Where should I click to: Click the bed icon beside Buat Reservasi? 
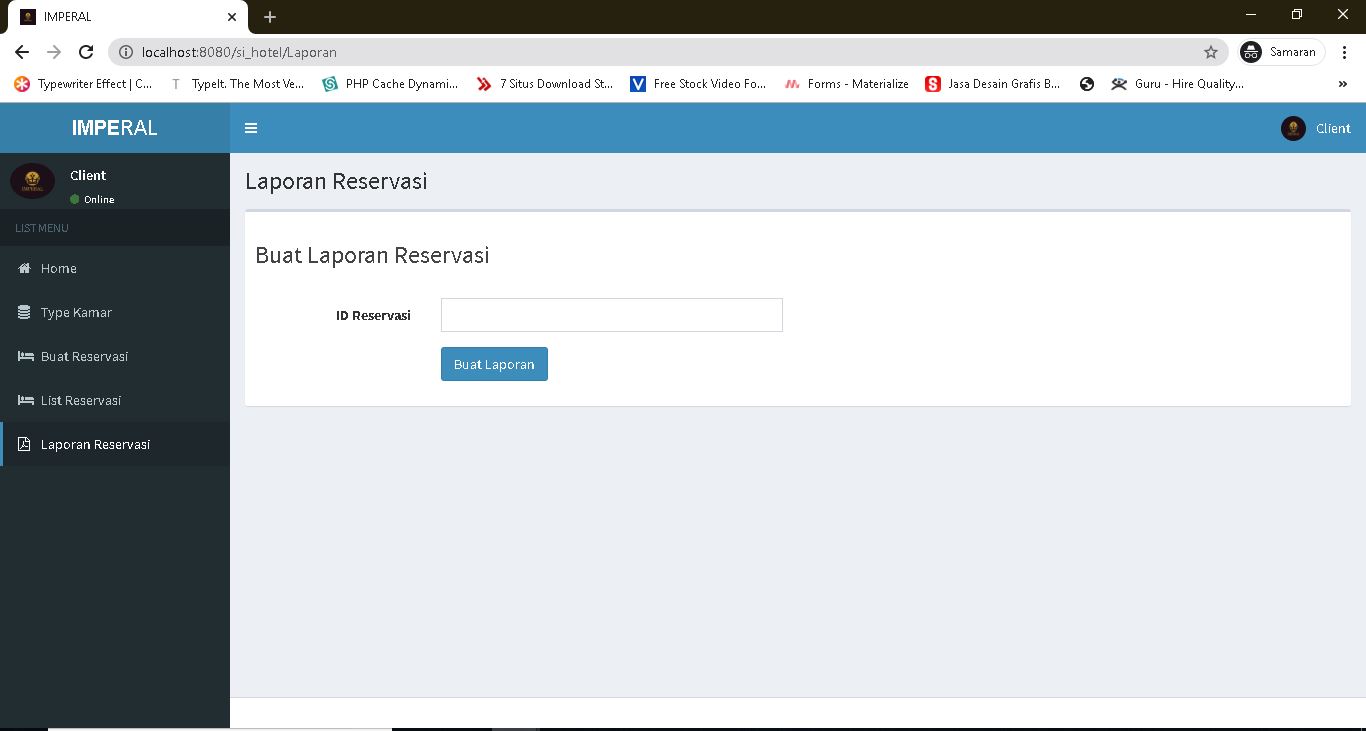(x=26, y=356)
